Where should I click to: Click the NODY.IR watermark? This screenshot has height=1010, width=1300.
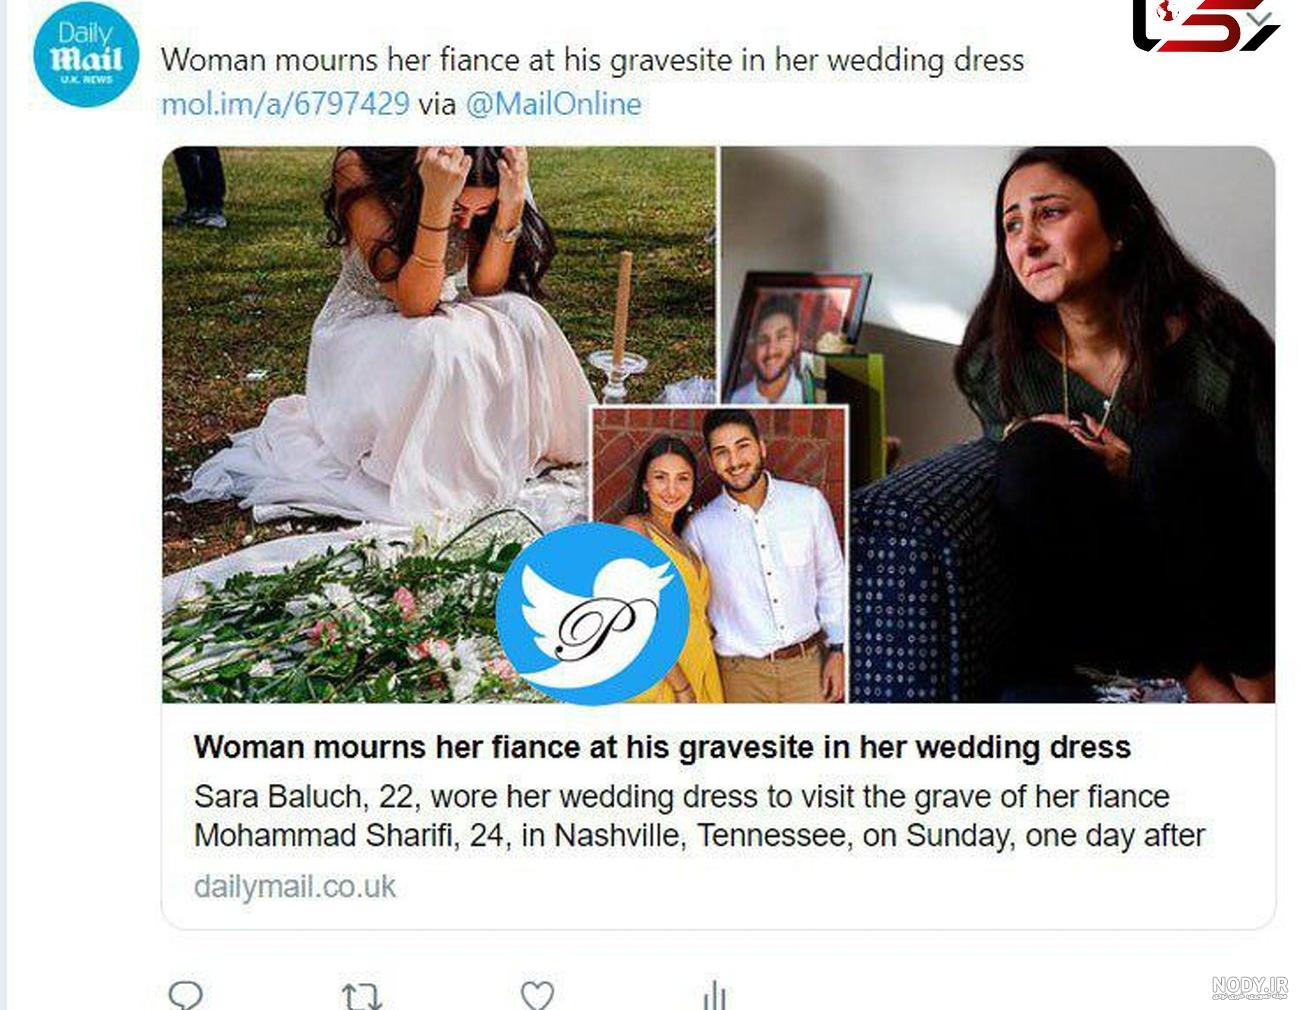pos(1249,987)
